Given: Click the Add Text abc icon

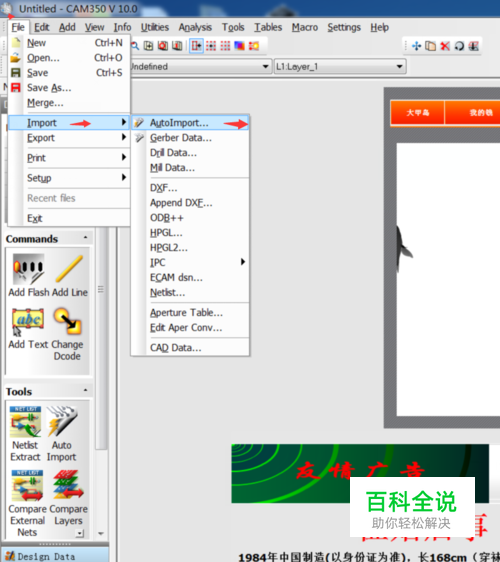Looking at the screenshot, I should pos(28,321).
